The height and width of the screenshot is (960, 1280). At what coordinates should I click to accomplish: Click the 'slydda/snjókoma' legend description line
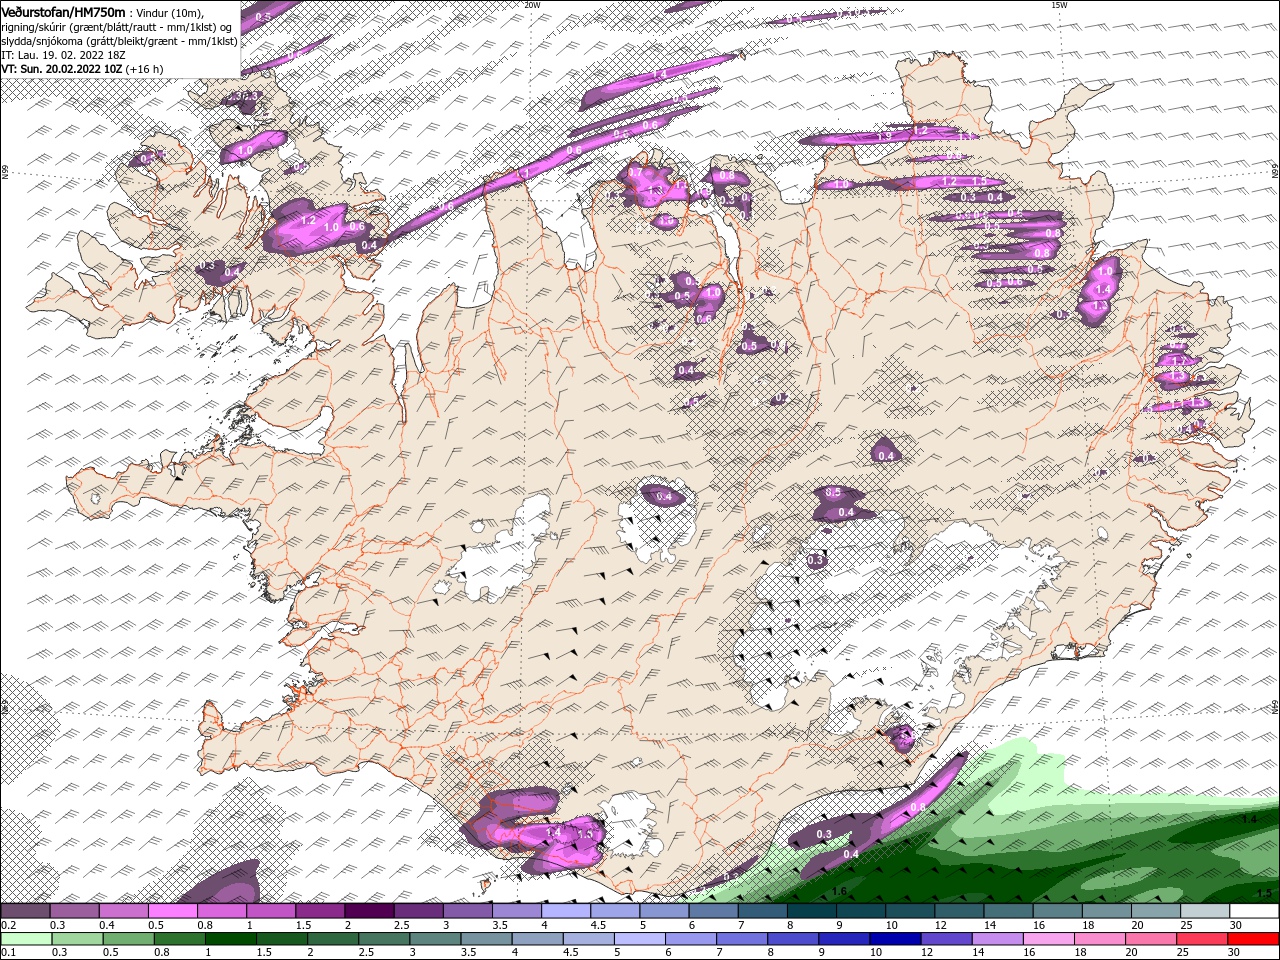point(119,41)
